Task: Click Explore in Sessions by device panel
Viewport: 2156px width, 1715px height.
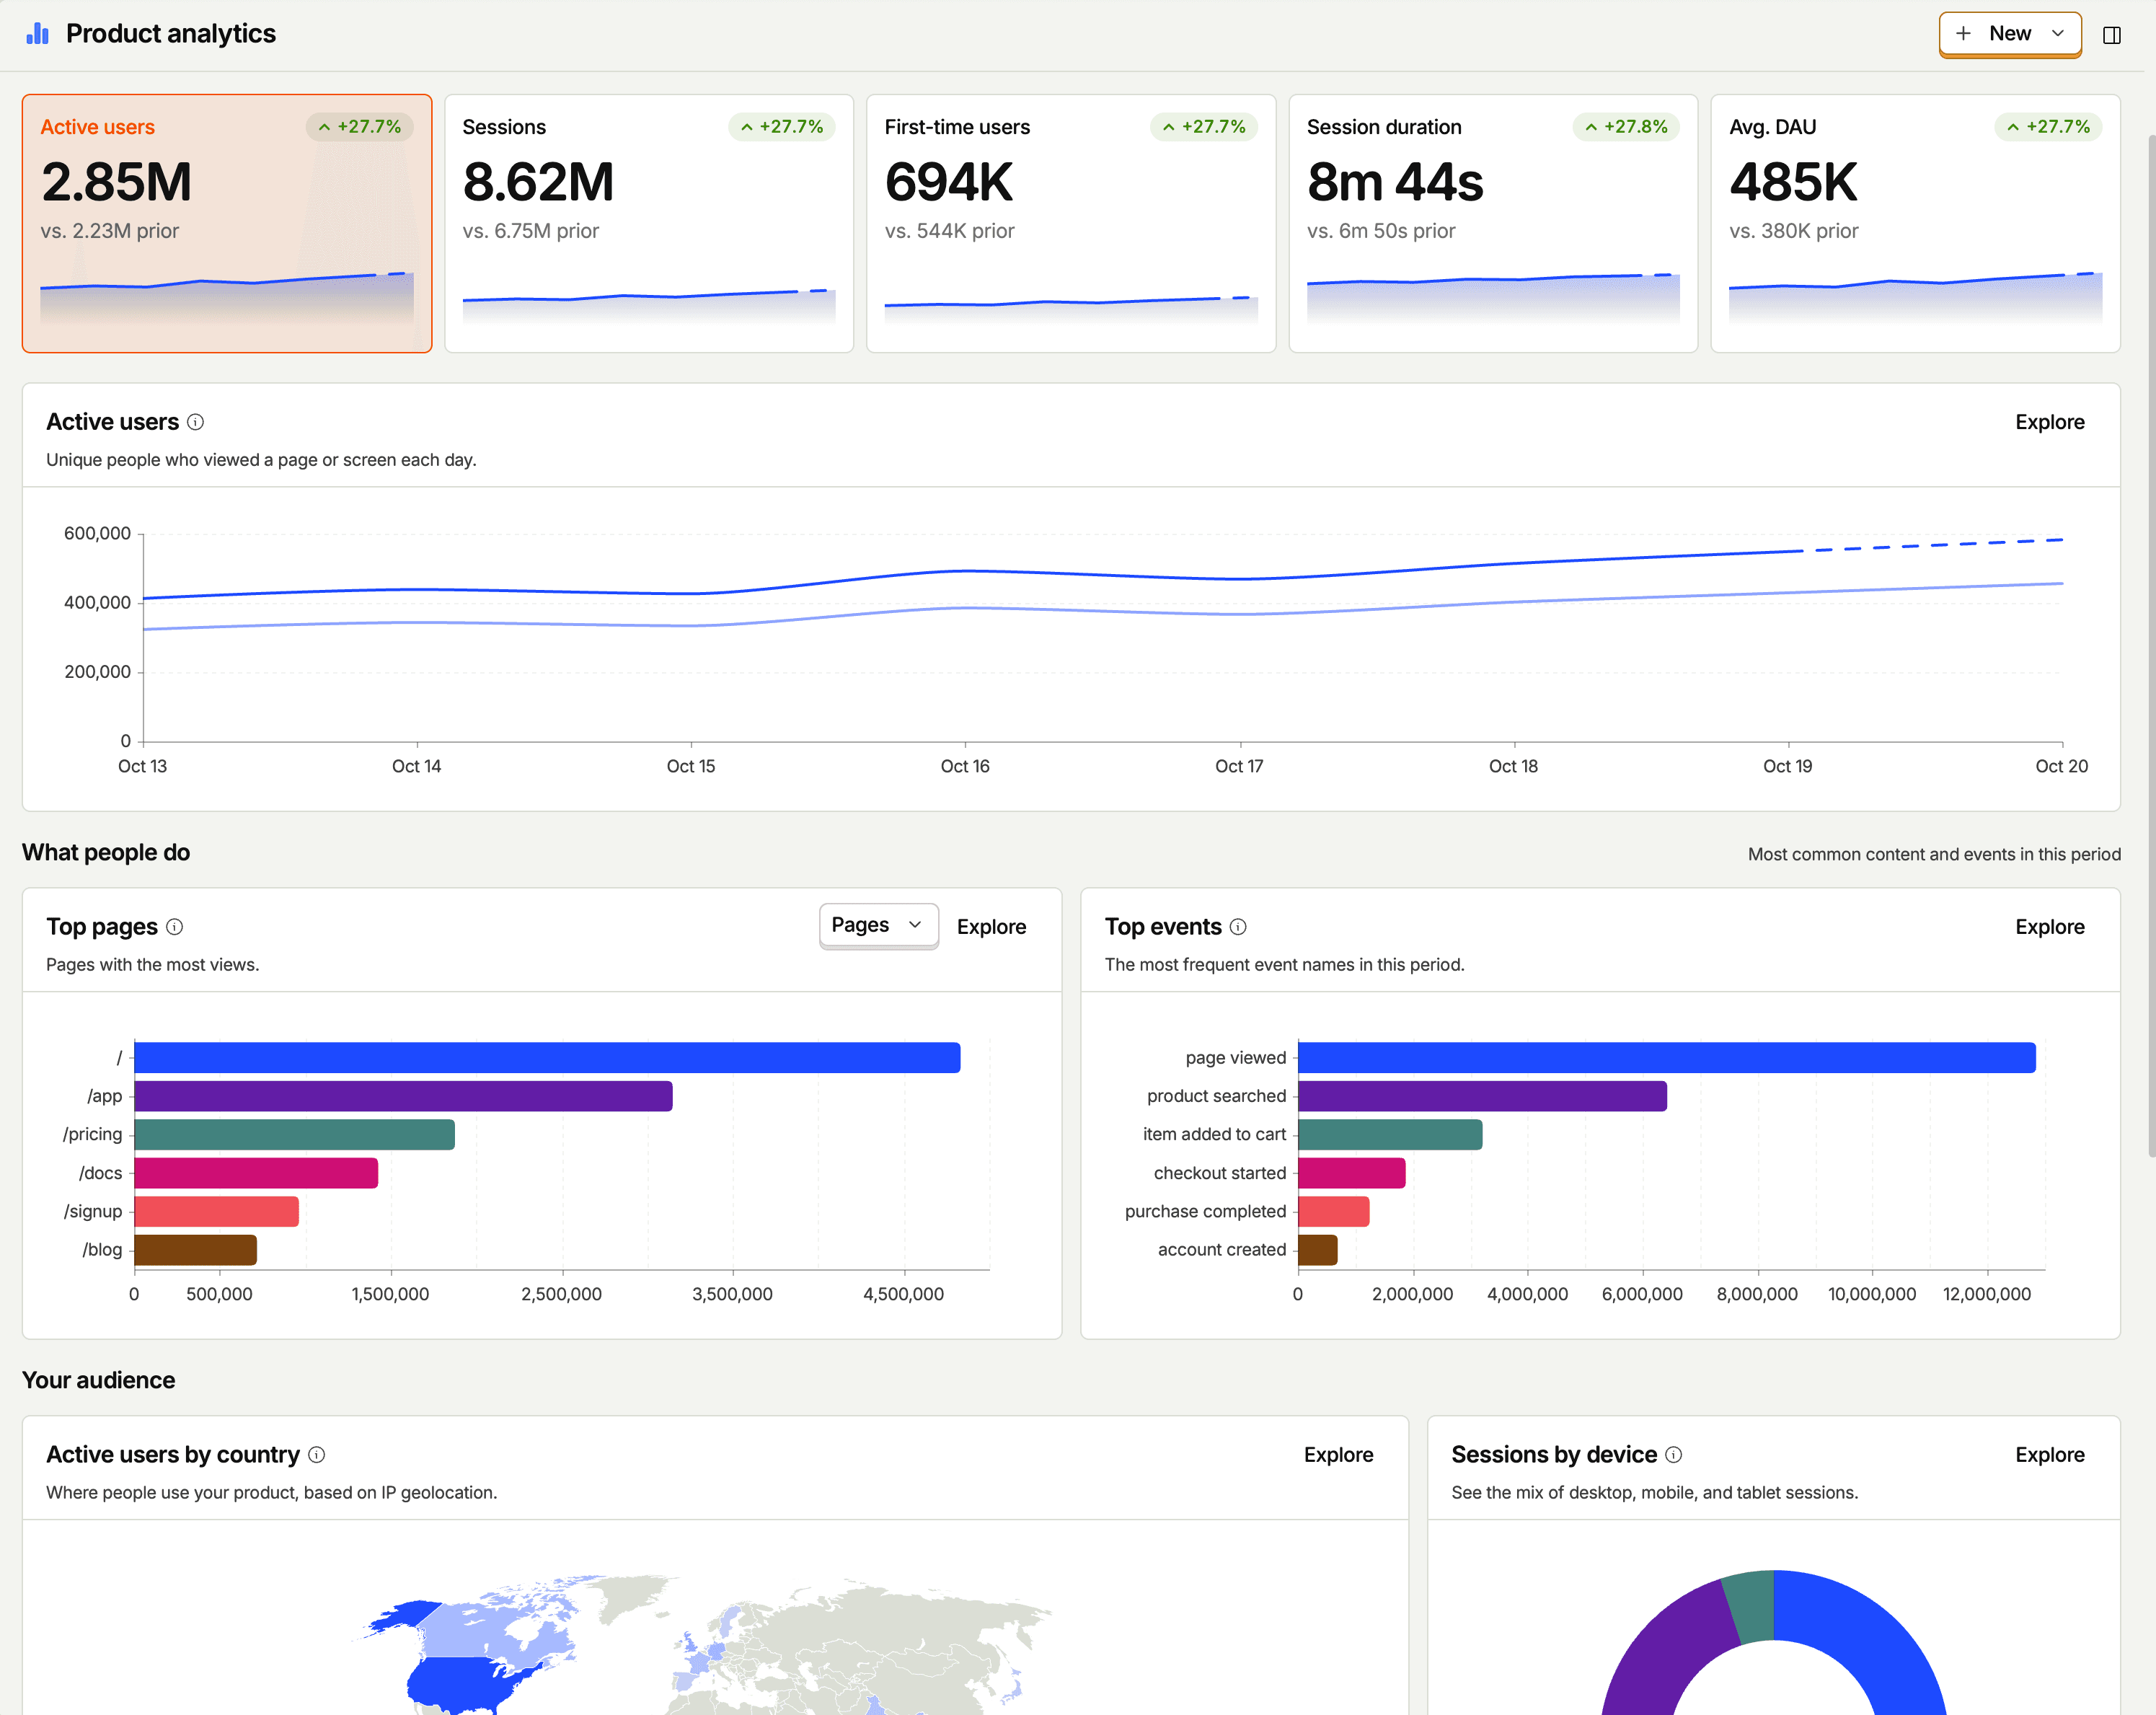Action: click(2049, 1455)
